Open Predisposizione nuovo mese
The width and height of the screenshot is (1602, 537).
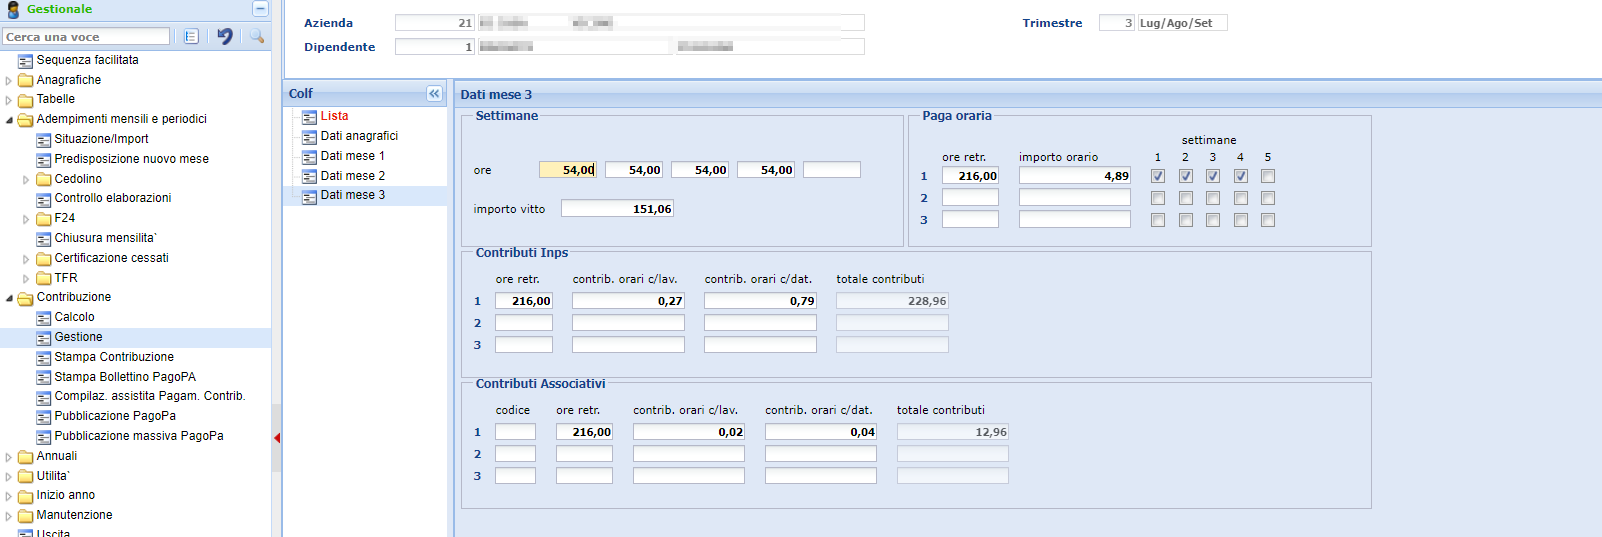click(x=132, y=159)
